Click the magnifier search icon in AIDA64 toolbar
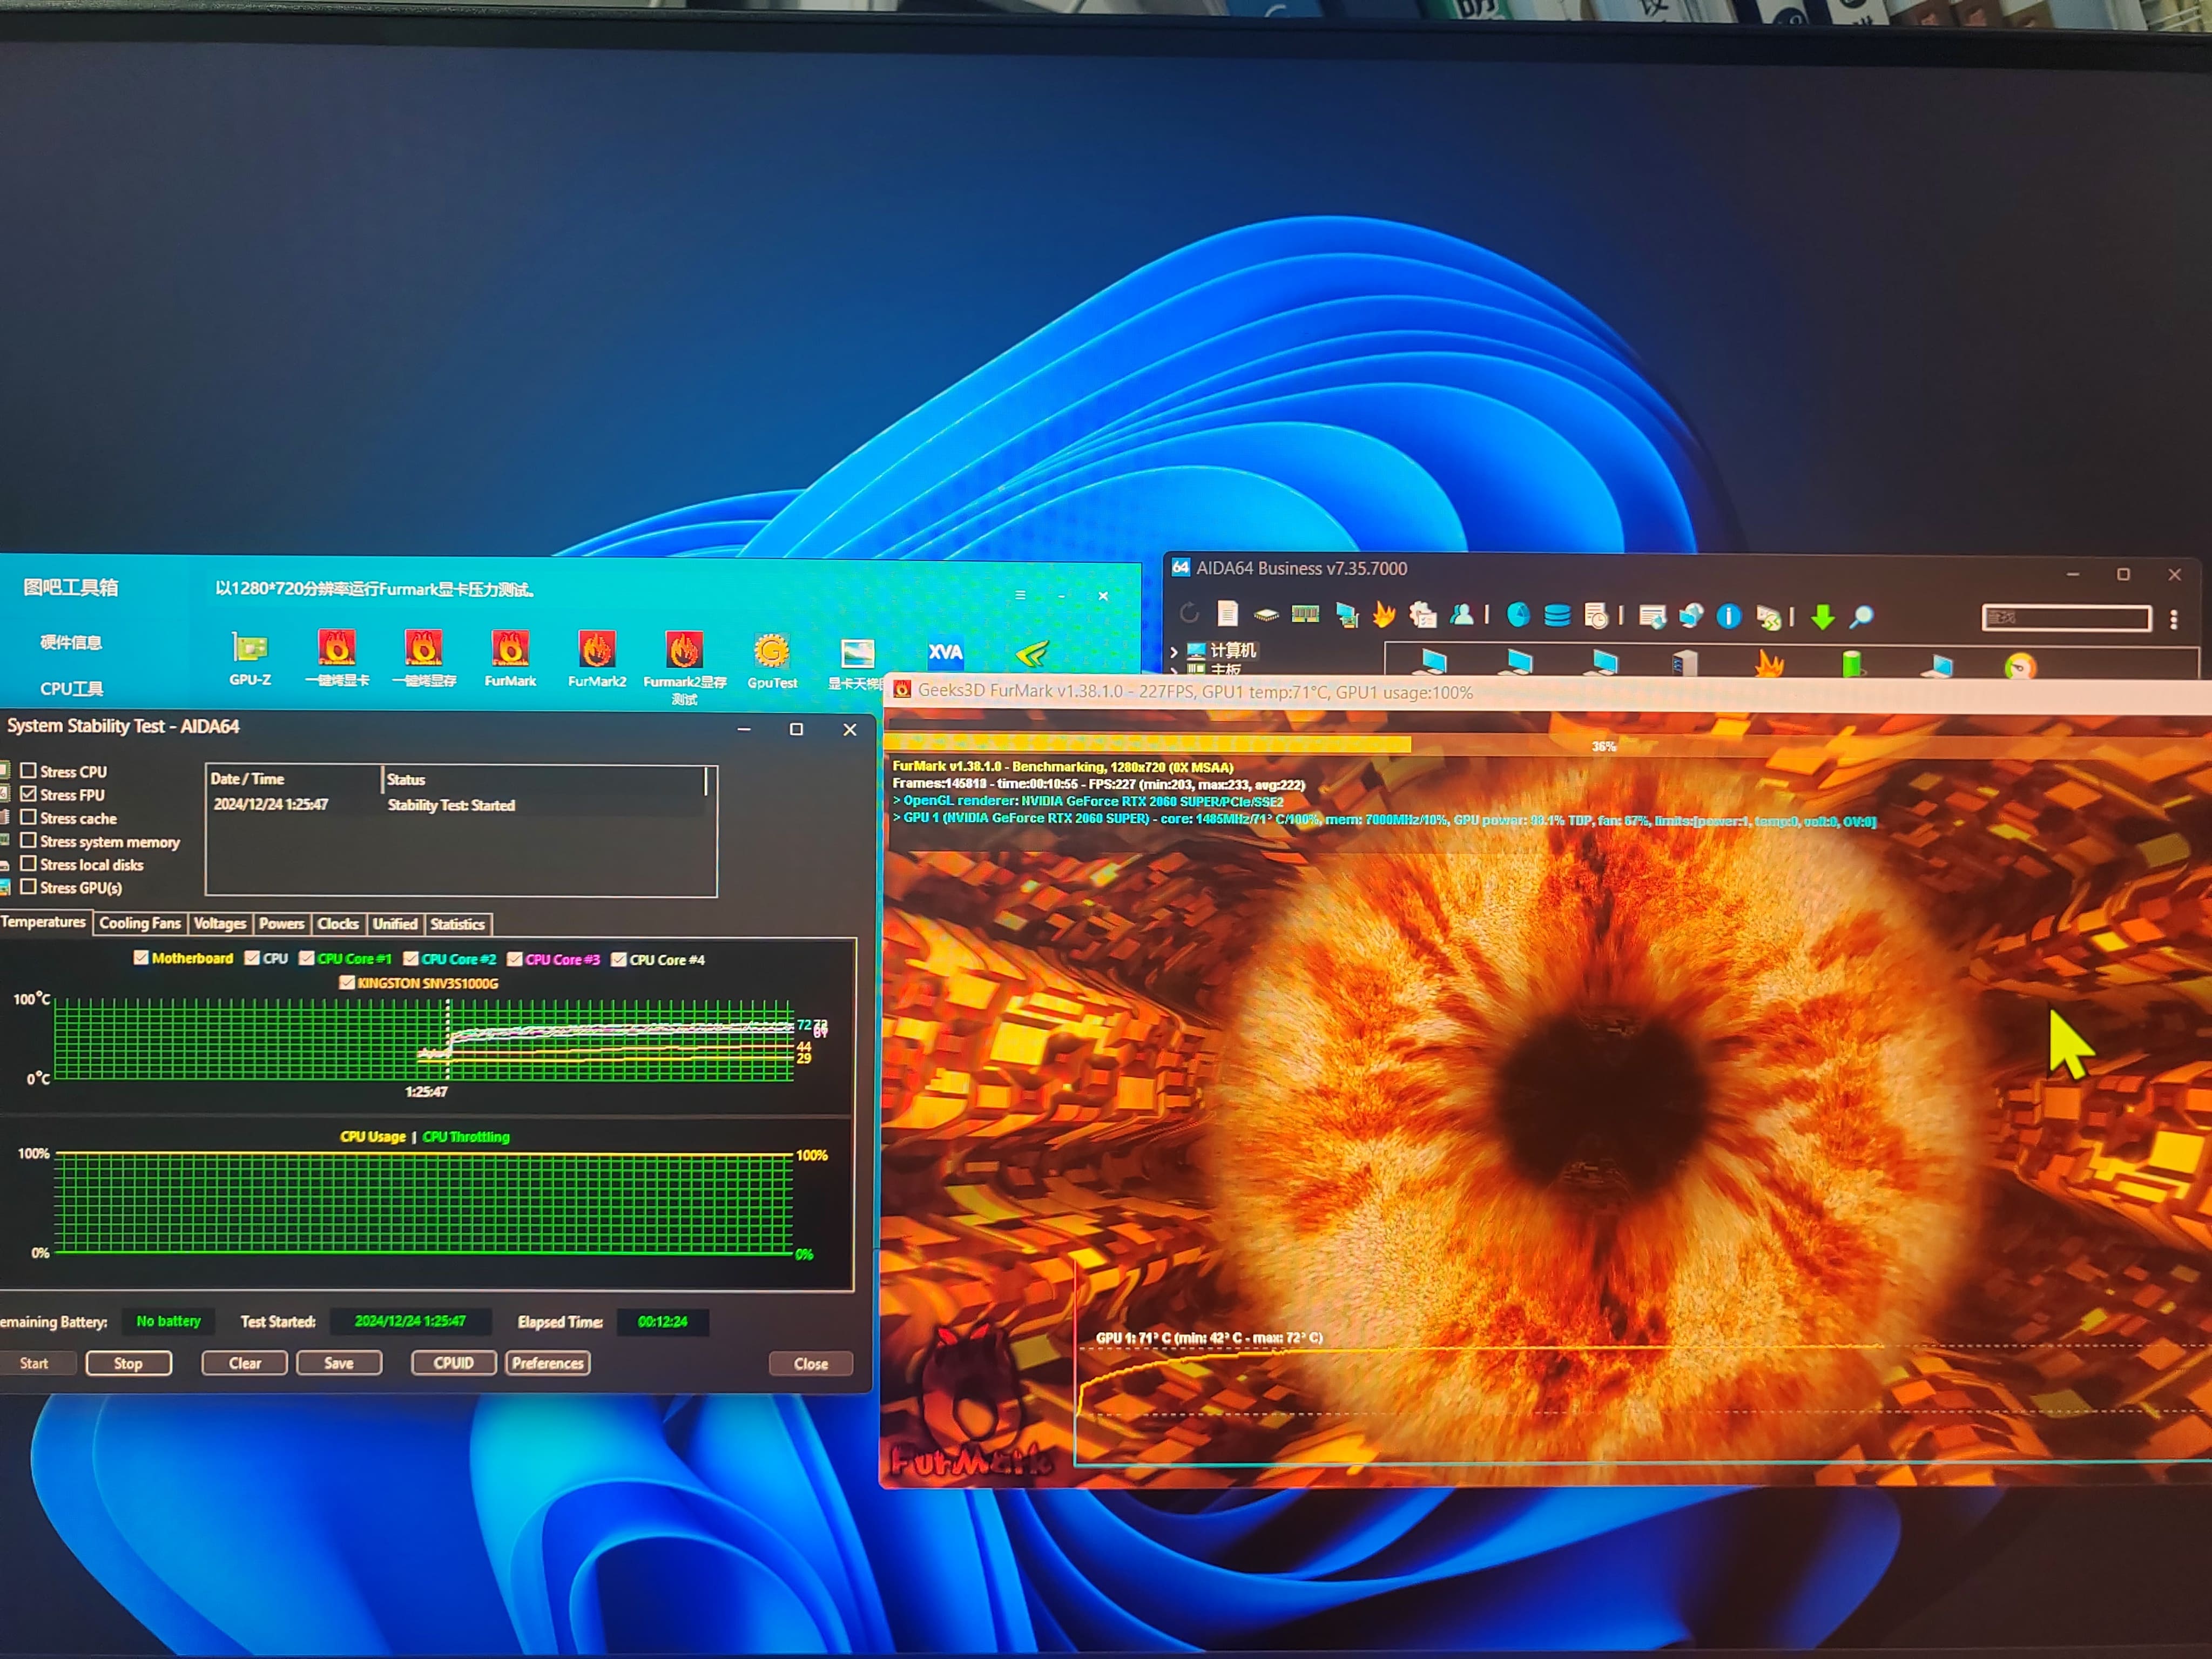The image size is (2212, 1659). tap(1861, 617)
